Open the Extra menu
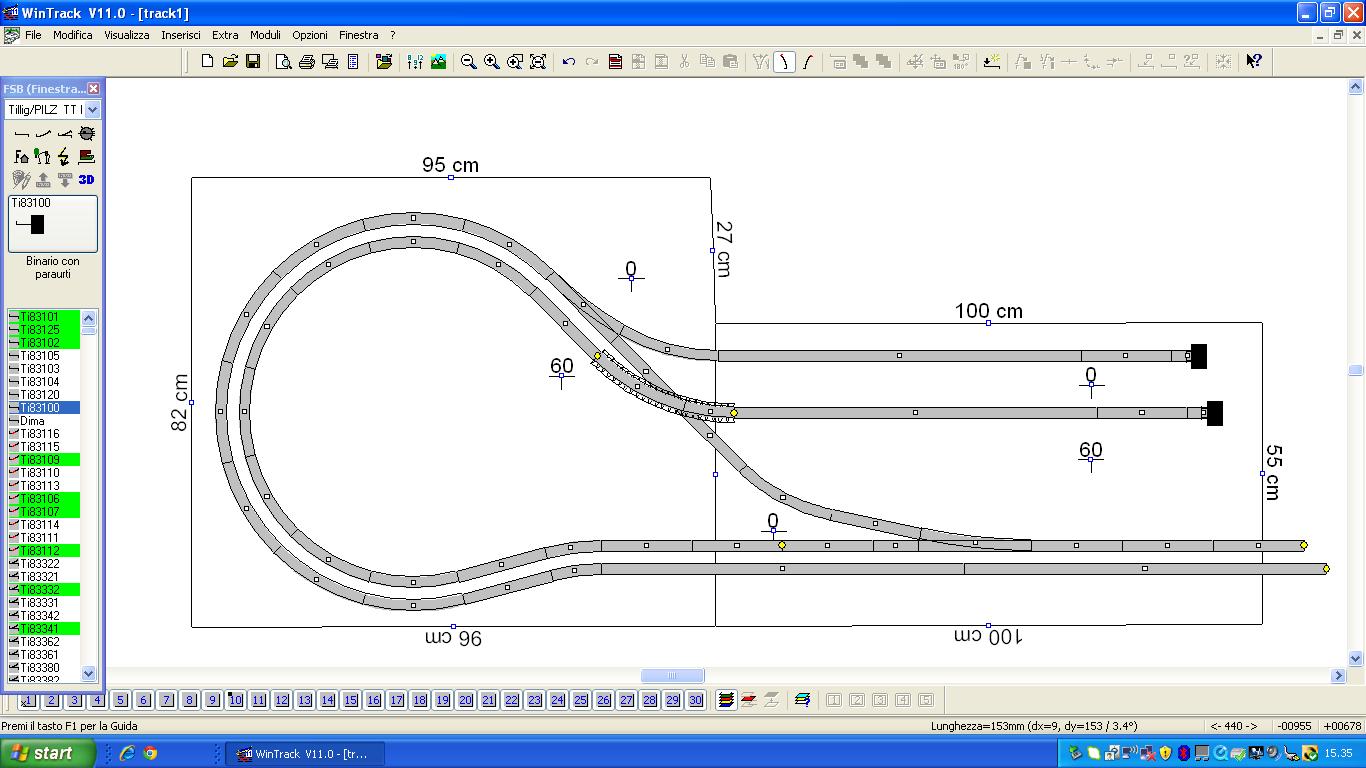The height and width of the screenshot is (768, 1366). (225, 35)
